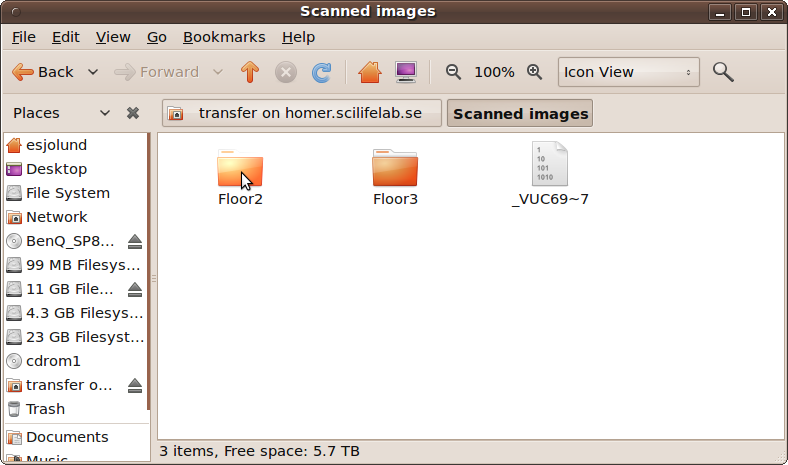Reload the current folder
This screenshot has height=465, width=788.
point(322,72)
